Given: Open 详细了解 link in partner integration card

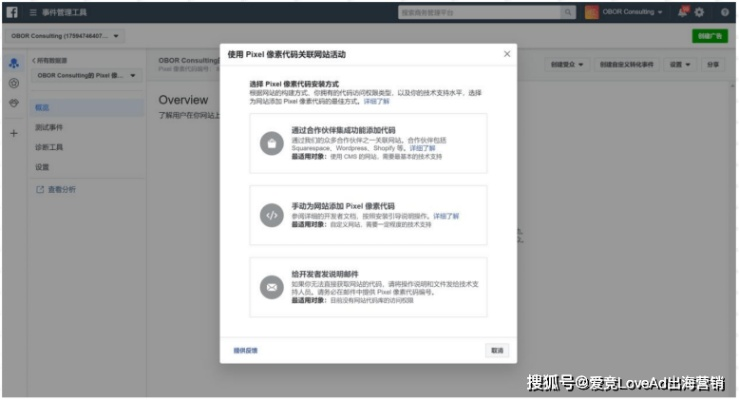Looking at the screenshot, I should click(x=422, y=148).
